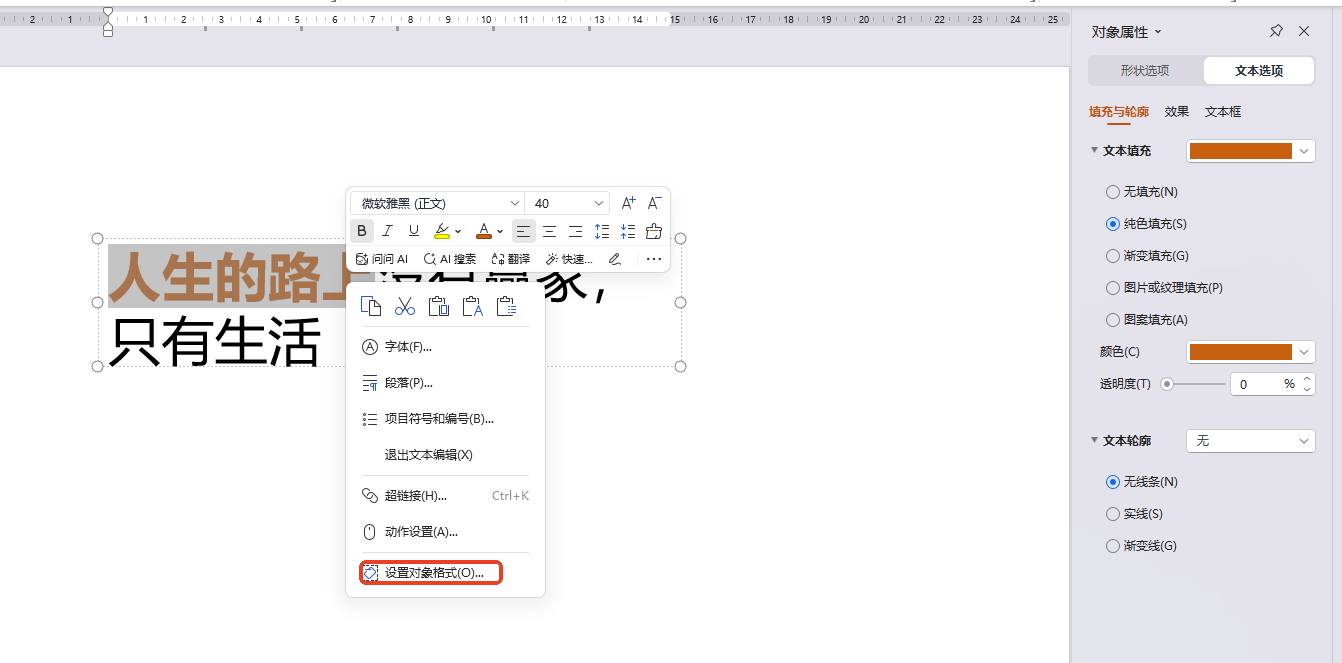
Task: Increase 透明度 with up stepper arrow
Action: pyautogui.click(x=1307, y=379)
